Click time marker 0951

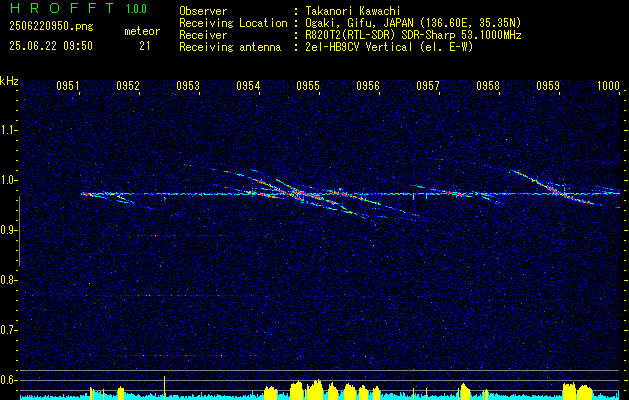click(x=67, y=85)
